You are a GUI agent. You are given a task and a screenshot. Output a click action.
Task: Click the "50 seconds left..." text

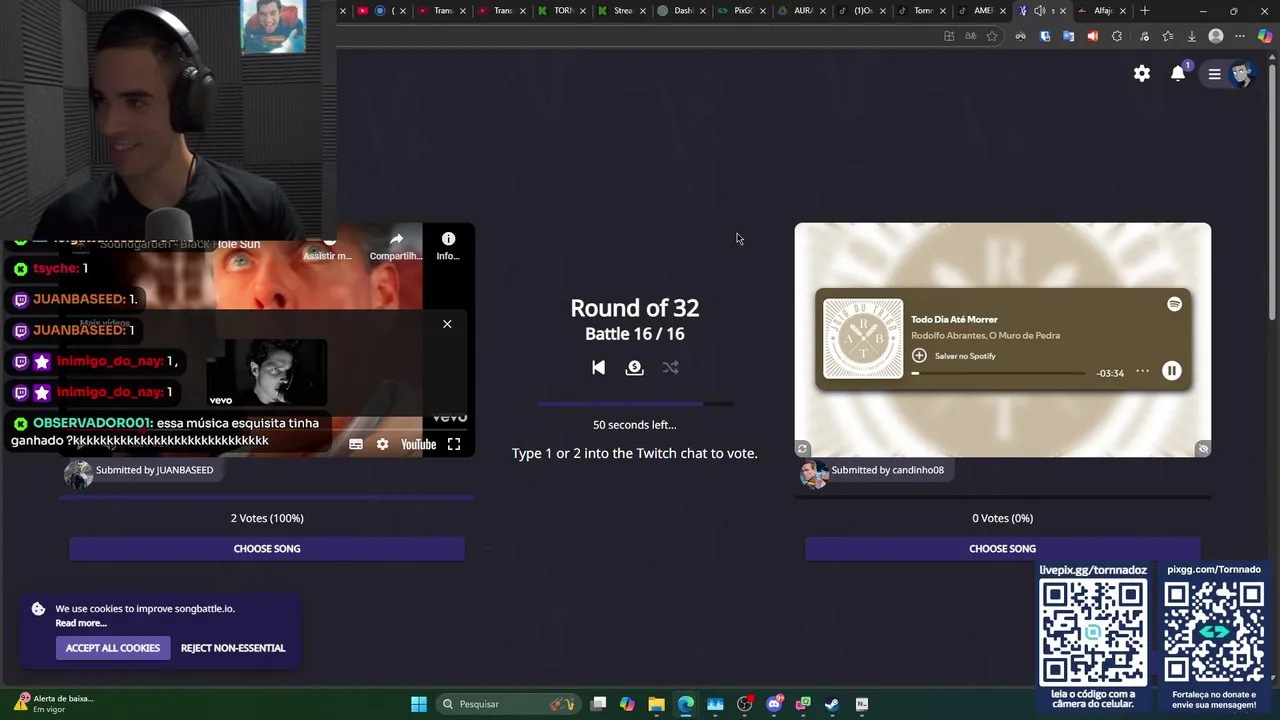634,425
